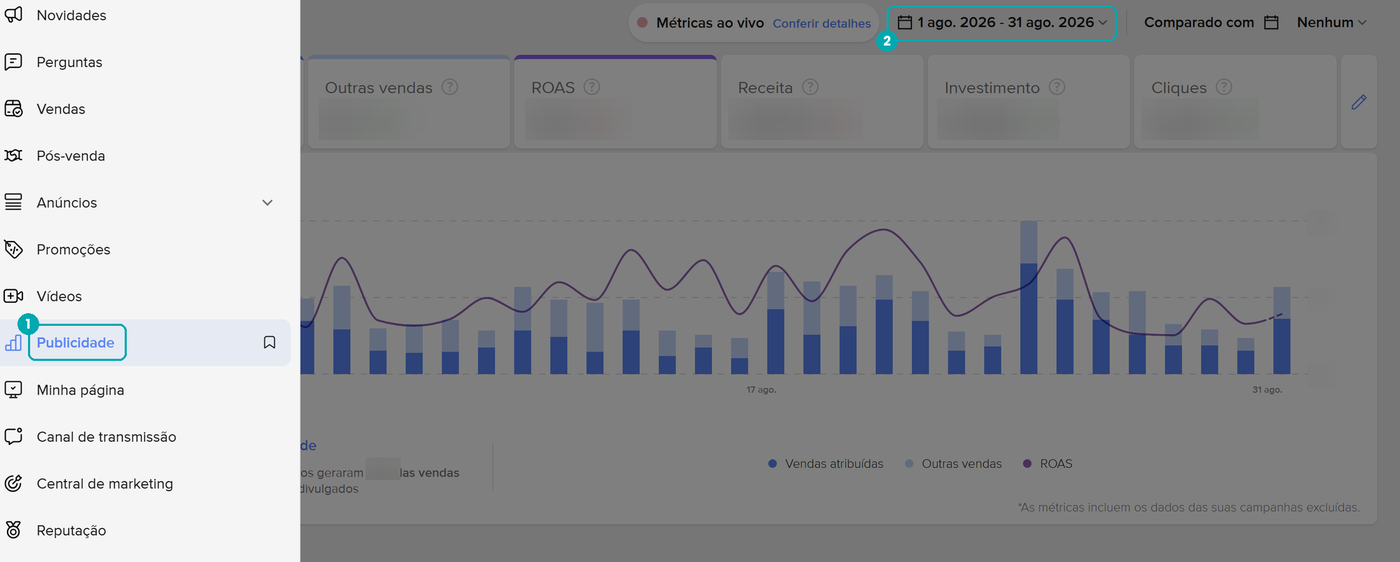The image size is (1400, 562).
Task: Click the pencil edit metrics icon
Action: click(1359, 102)
